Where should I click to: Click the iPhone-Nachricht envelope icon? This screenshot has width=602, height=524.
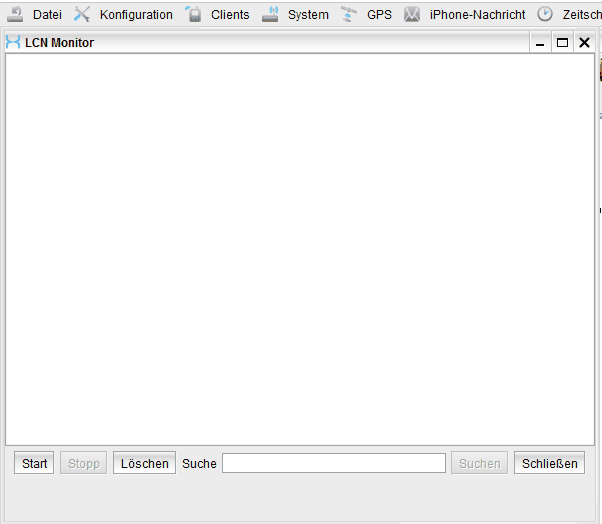[x=412, y=14]
